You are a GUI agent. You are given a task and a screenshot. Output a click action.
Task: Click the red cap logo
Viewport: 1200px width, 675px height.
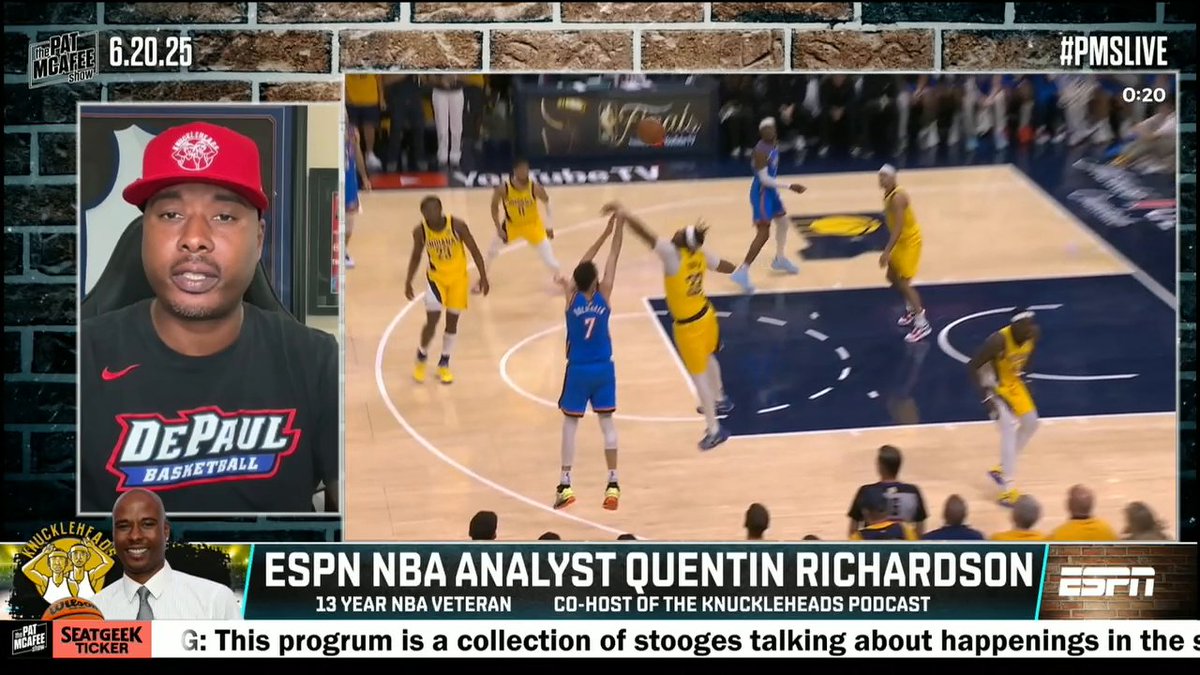(x=195, y=151)
